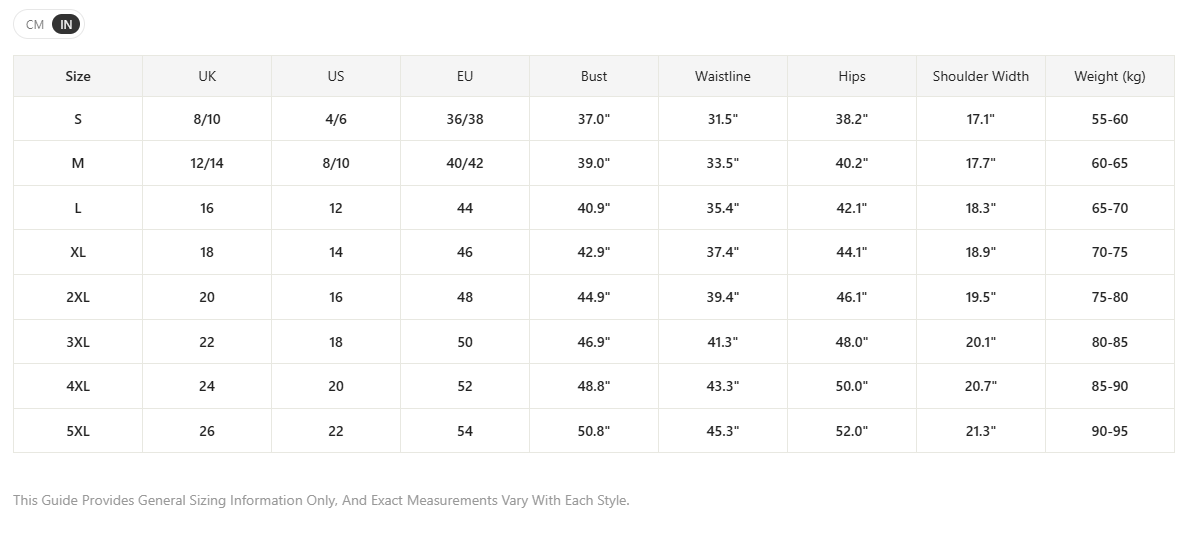Click the 90-95 weight cell
The image size is (1188, 534).
[x=1110, y=431]
